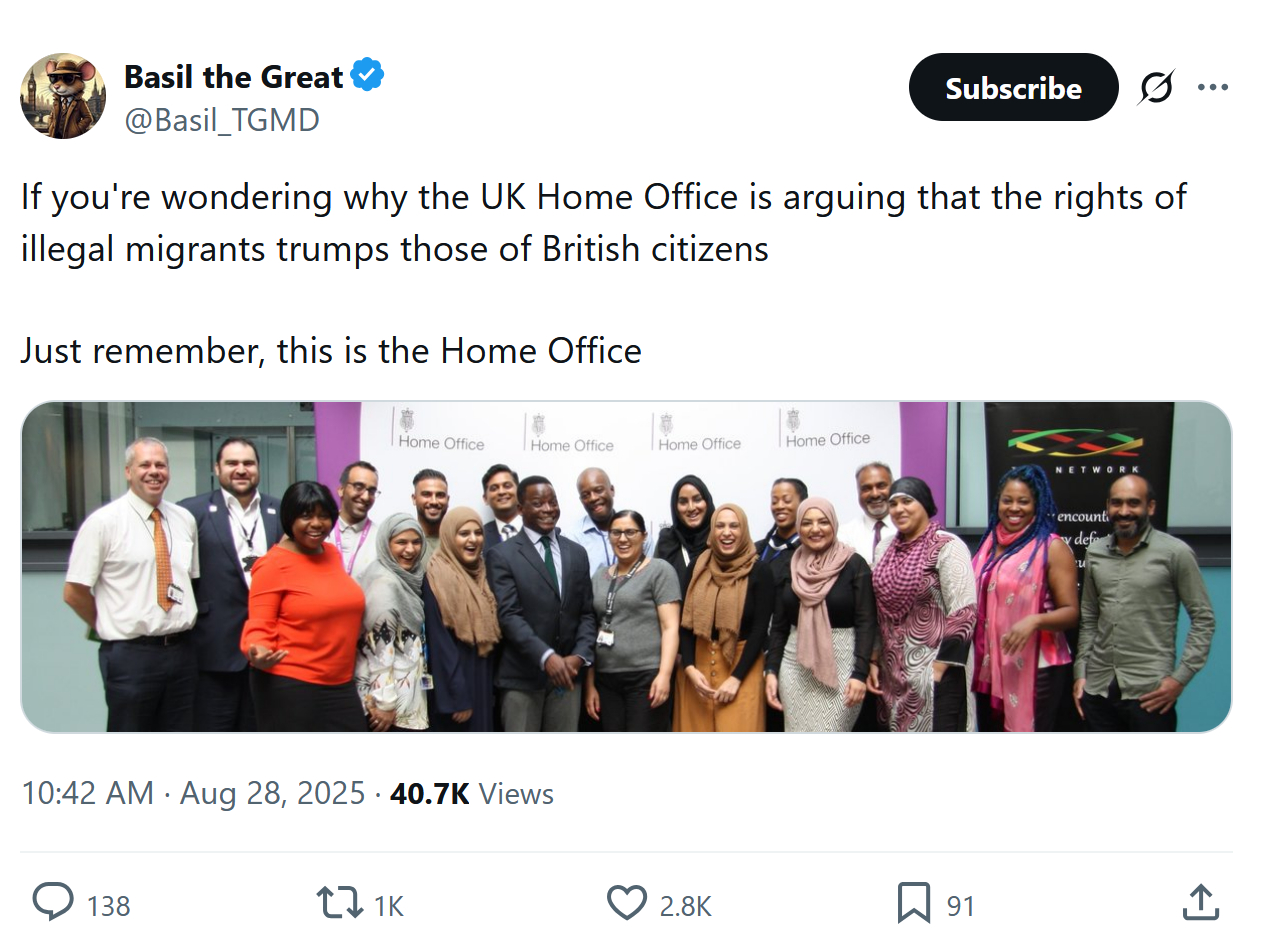1261x945 pixels.
Task: Click the 138 replies count
Action: [x=108, y=906]
